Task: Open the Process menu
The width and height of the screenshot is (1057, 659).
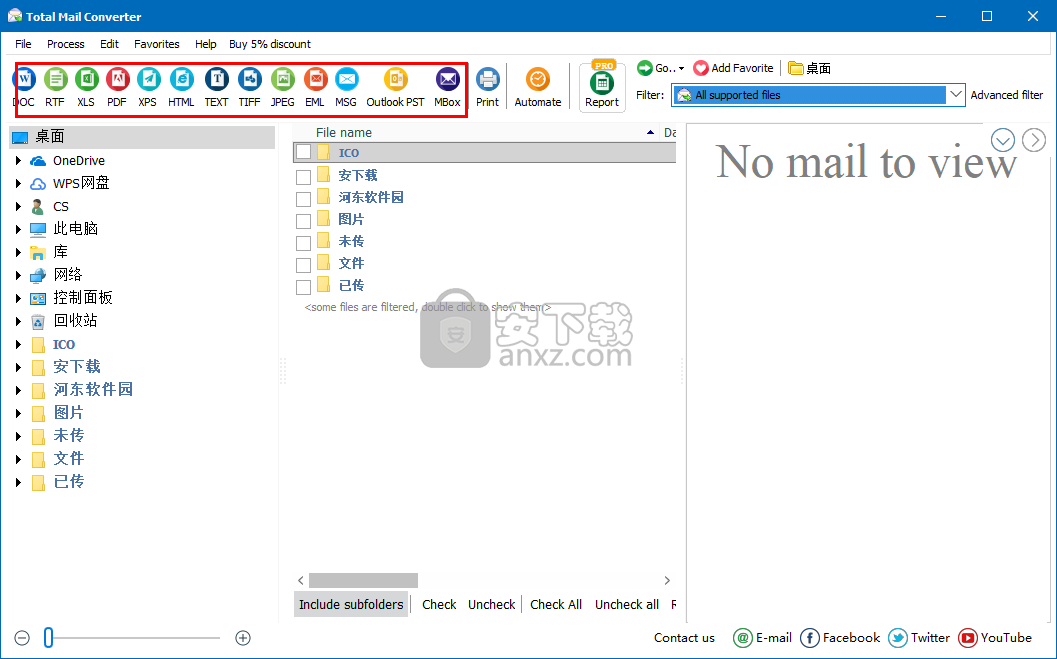Action: point(66,44)
